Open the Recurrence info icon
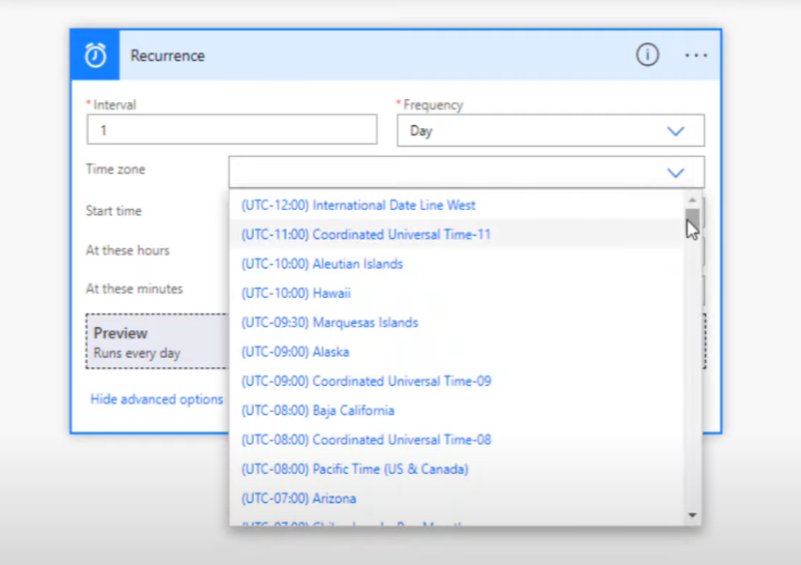Image resolution: width=801 pixels, height=565 pixels. [x=647, y=55]
